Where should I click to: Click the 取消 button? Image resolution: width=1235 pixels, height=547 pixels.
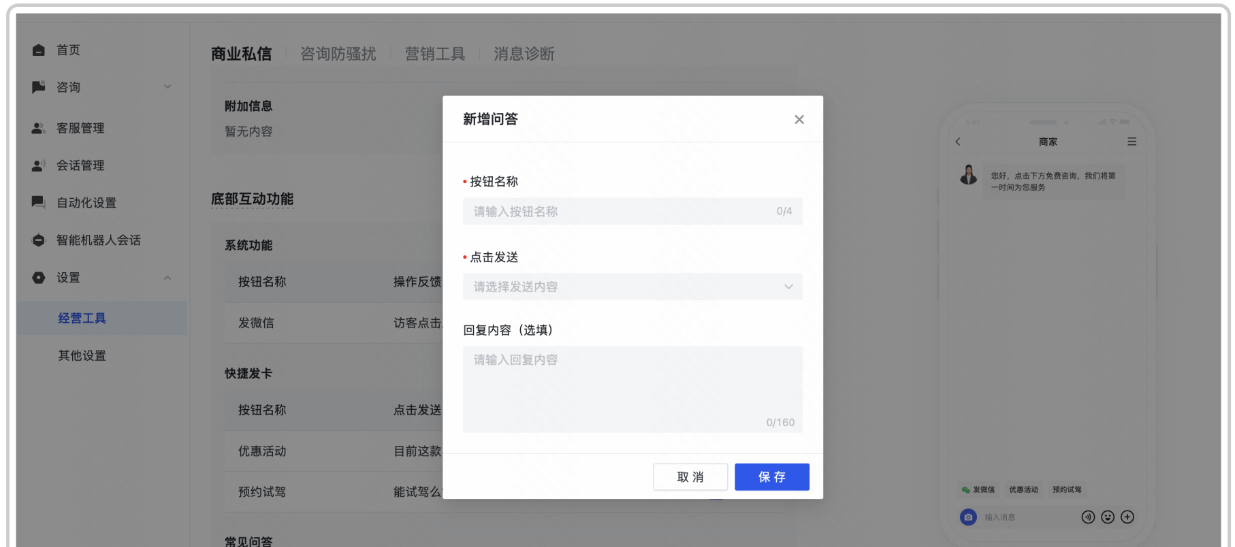tap(690, 477)
